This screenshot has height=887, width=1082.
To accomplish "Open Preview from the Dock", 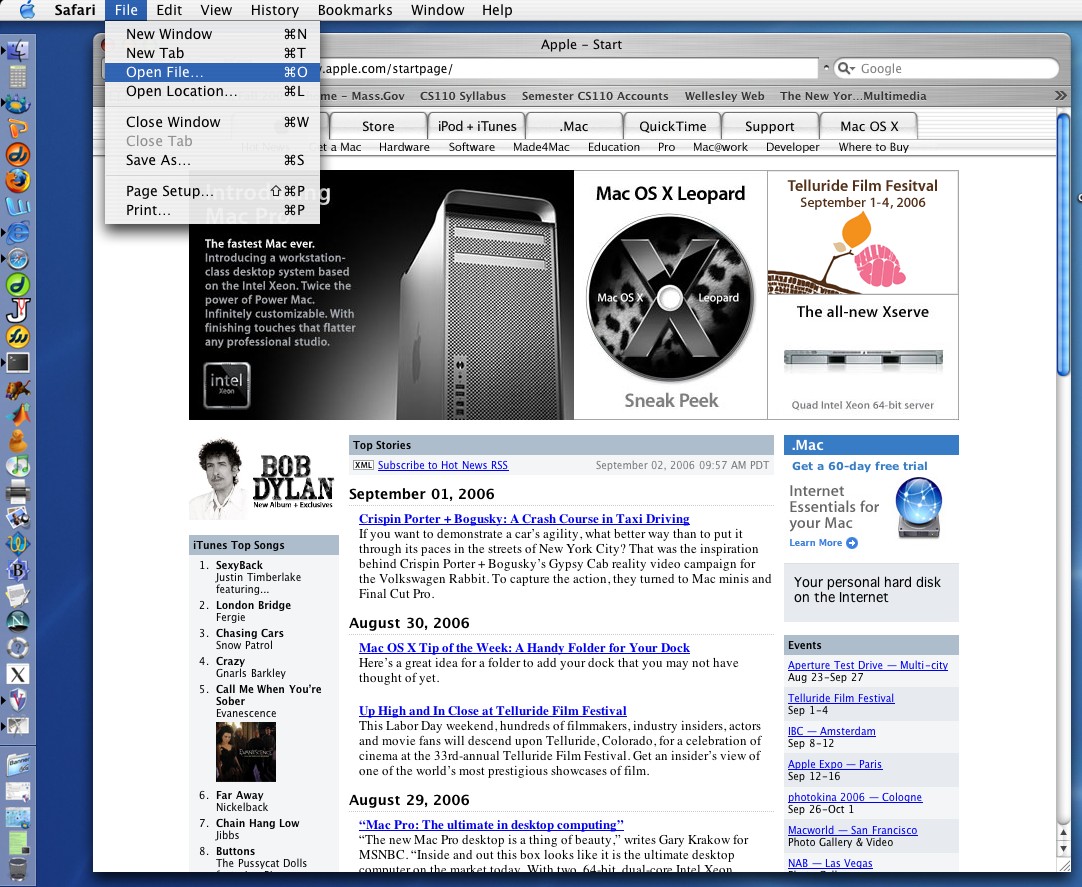I will tap(17, 518).
